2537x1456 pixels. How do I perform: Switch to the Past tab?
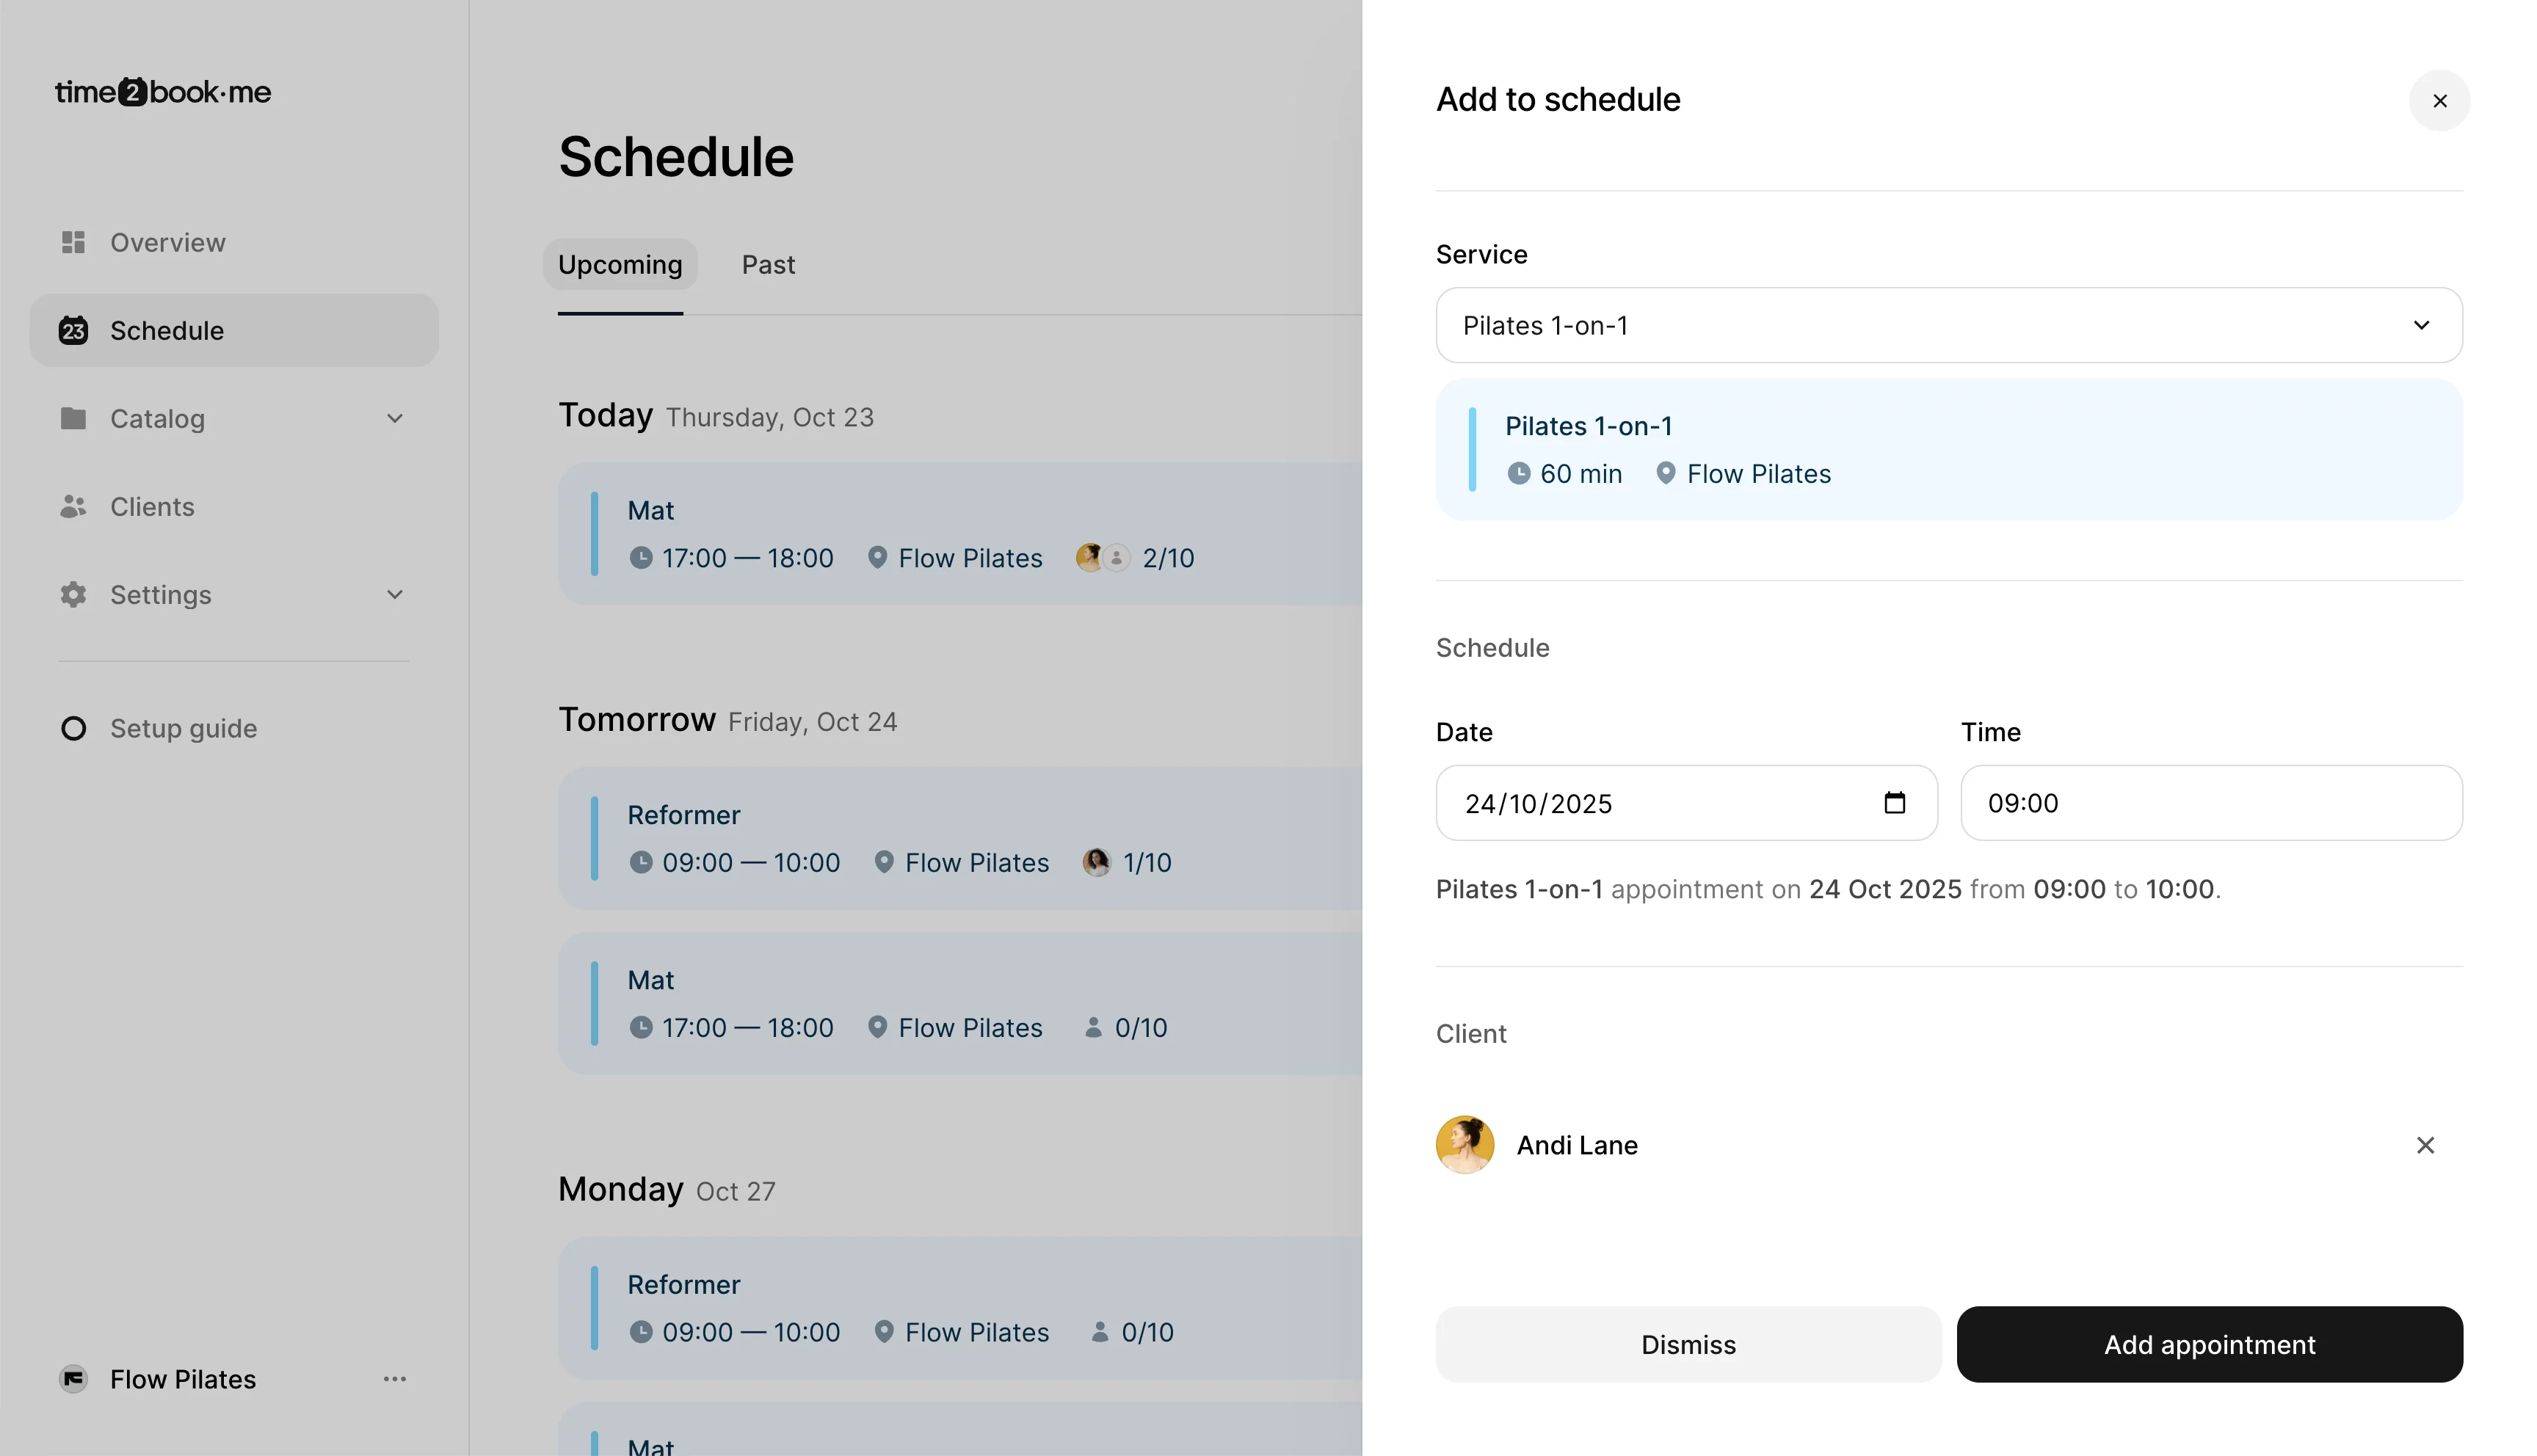click(768, 265)
